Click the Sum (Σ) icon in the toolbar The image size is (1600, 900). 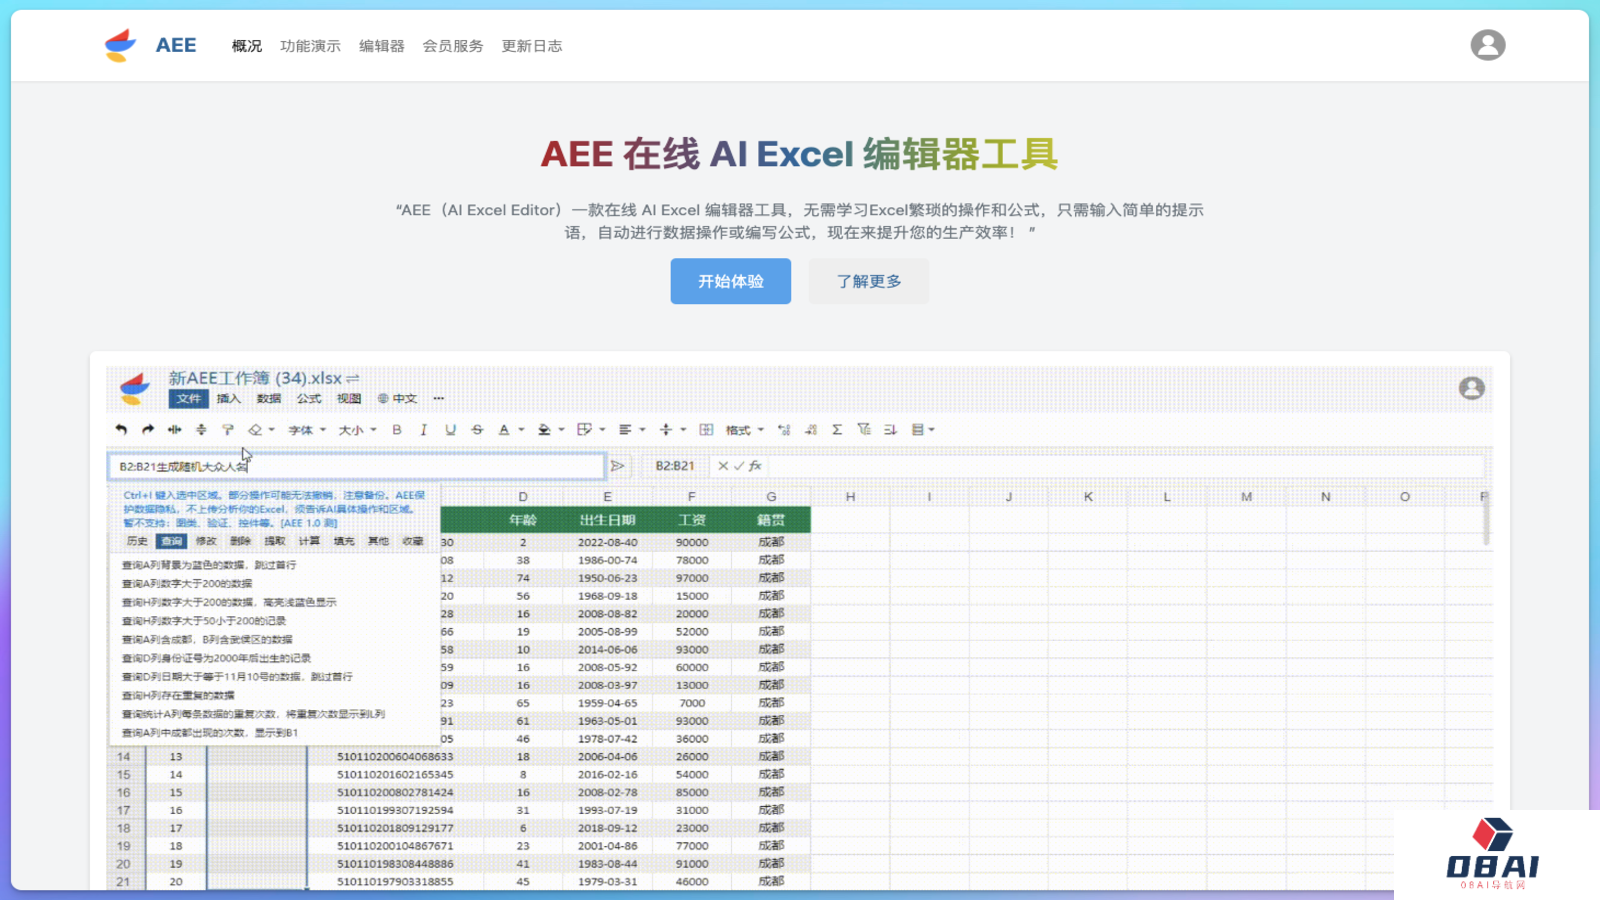click(836, 429)
